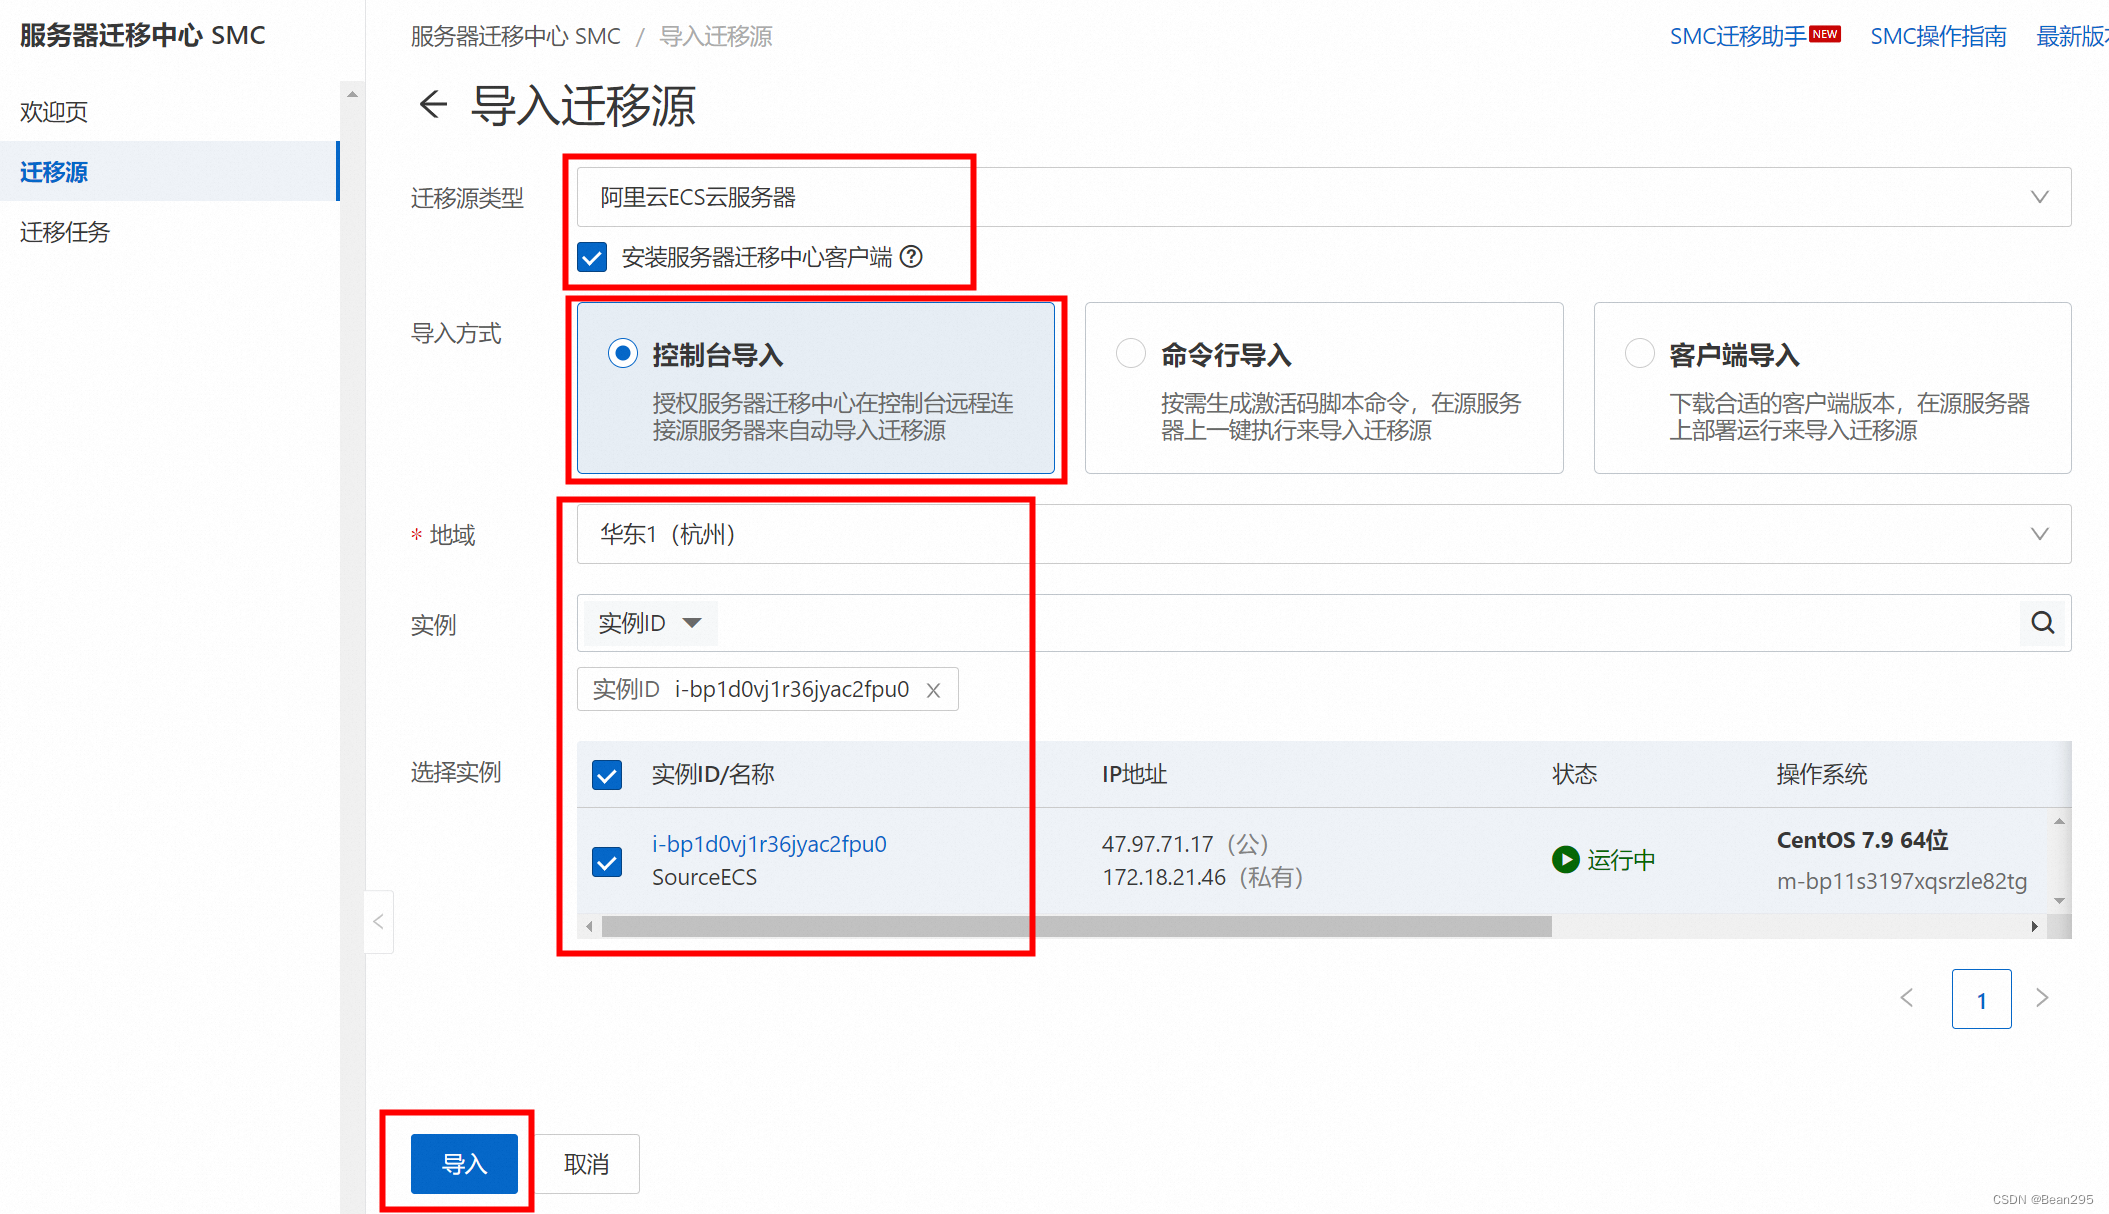Go to 欢迎页 in the sidebar
The width and height of the screenshot is (2109, 1214).
pyautogui.click(x=54, y=111)
